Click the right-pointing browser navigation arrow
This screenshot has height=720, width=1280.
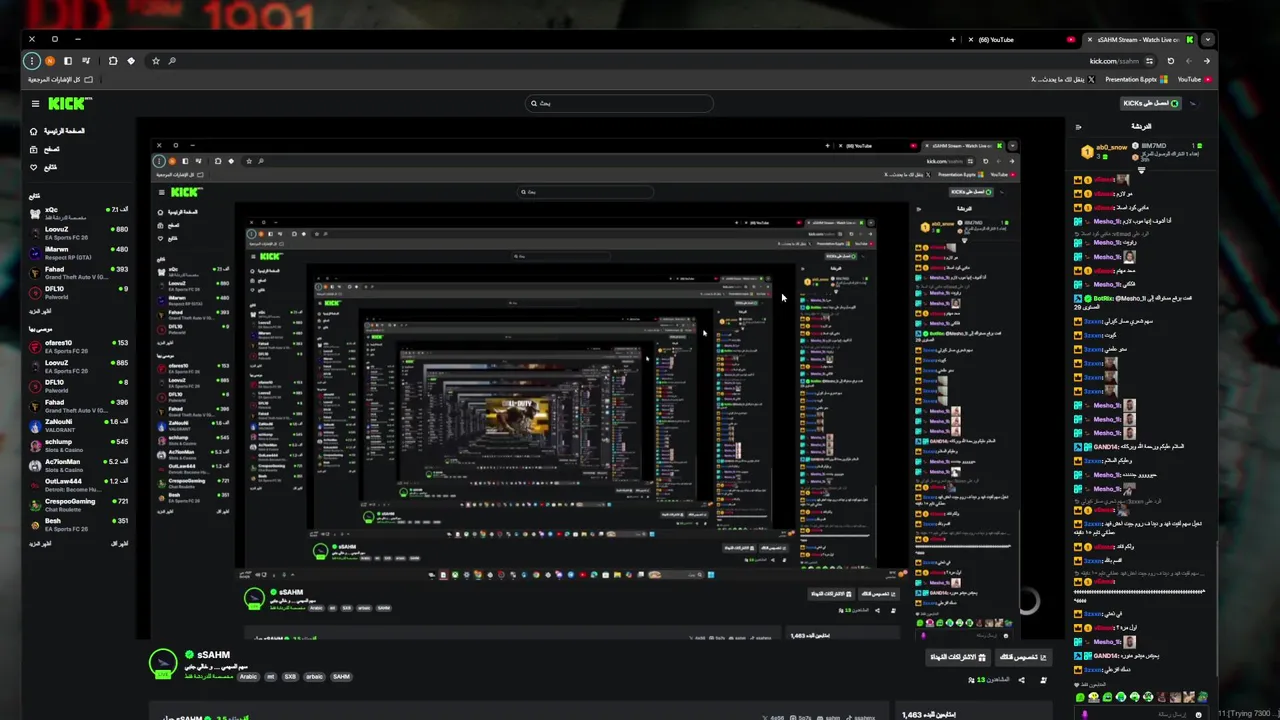coord(1206,61)
